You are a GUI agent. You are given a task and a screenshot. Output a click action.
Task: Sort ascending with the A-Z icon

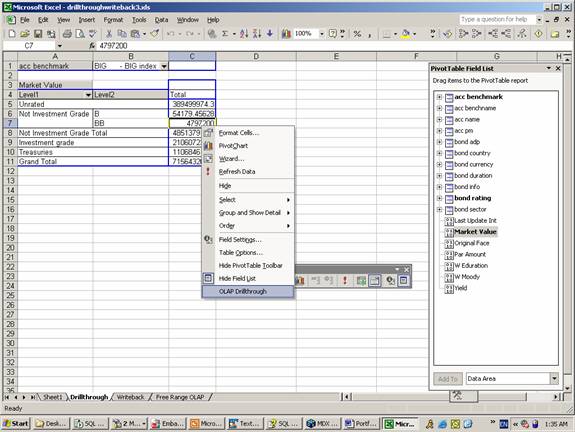click(x=244, y=34)
